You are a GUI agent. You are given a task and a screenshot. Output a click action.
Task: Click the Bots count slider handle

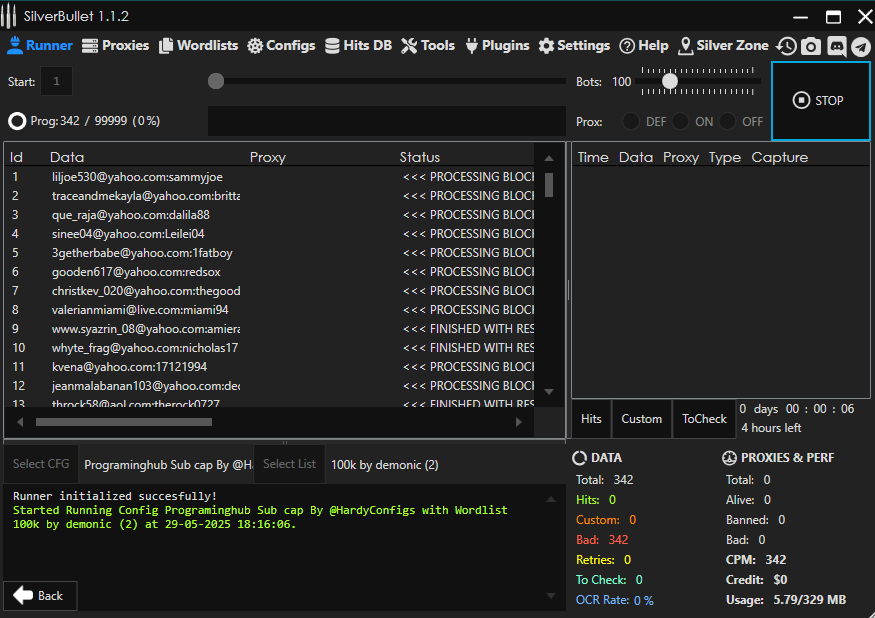[670, 81]
